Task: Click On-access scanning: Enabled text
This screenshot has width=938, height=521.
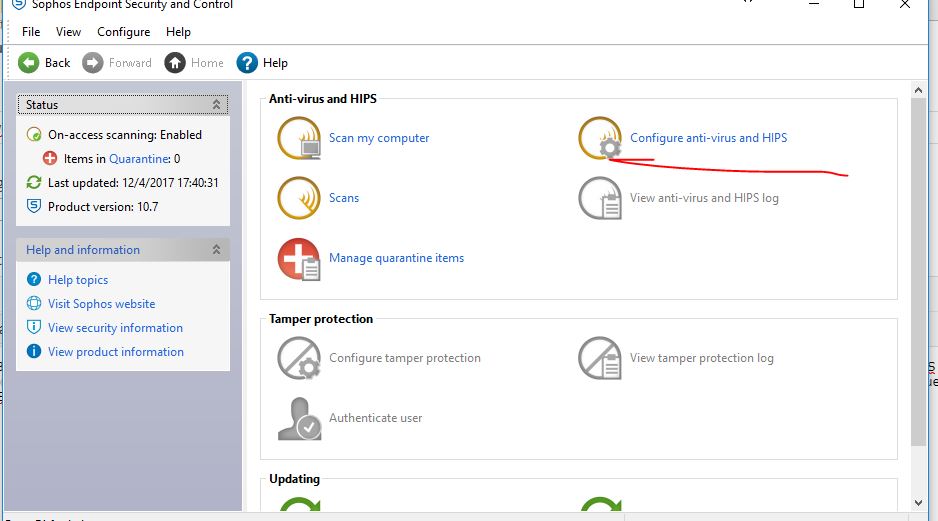Action: (125, 135)
